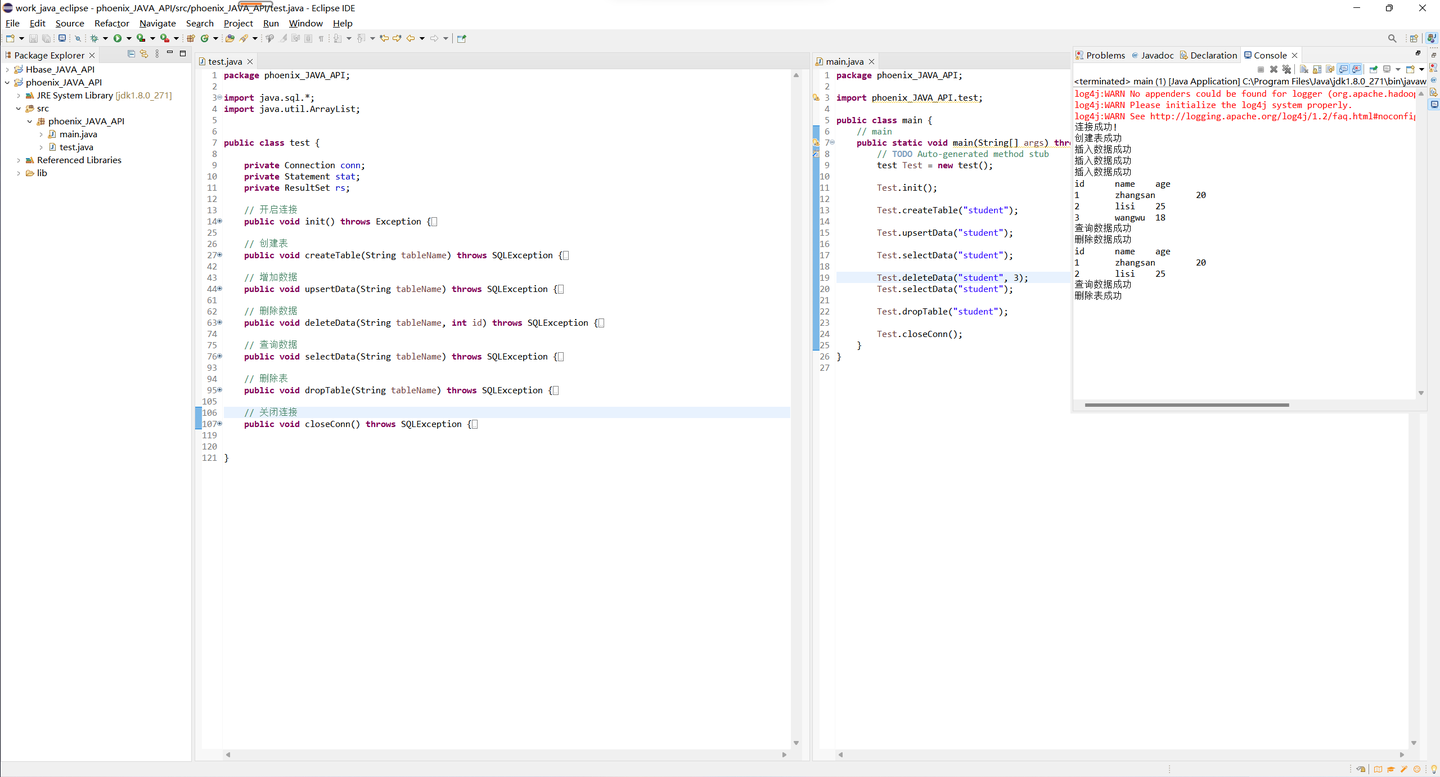The width and height of the screenshot is (1440, 777).
Task: Collapse the src folder node
Action: pyautogui.click(x=18, y=109)
